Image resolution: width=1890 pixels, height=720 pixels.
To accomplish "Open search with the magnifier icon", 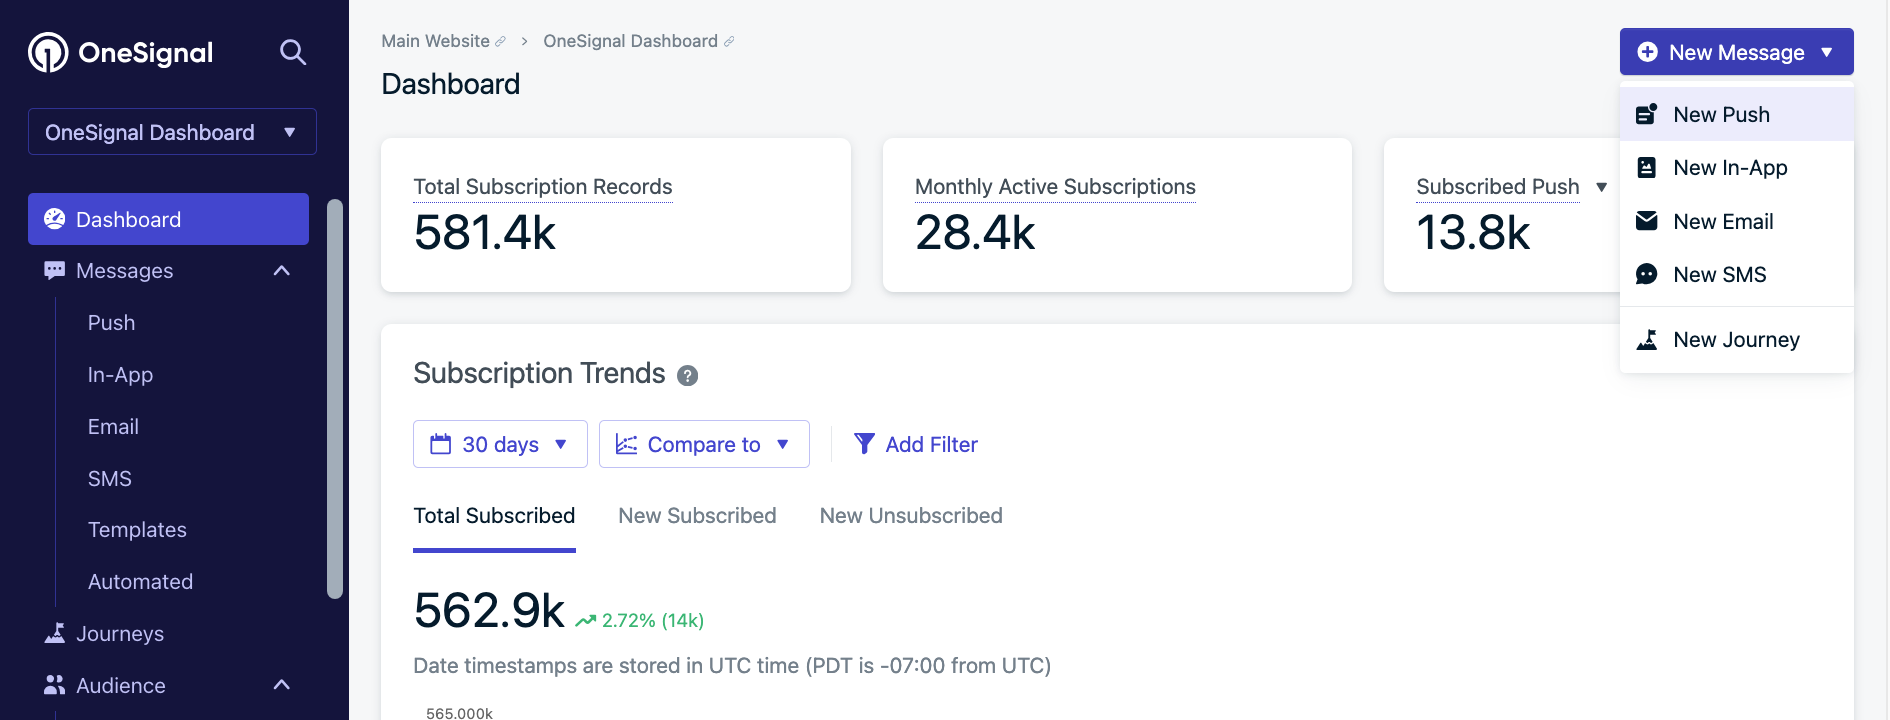I will pos(292,52).
